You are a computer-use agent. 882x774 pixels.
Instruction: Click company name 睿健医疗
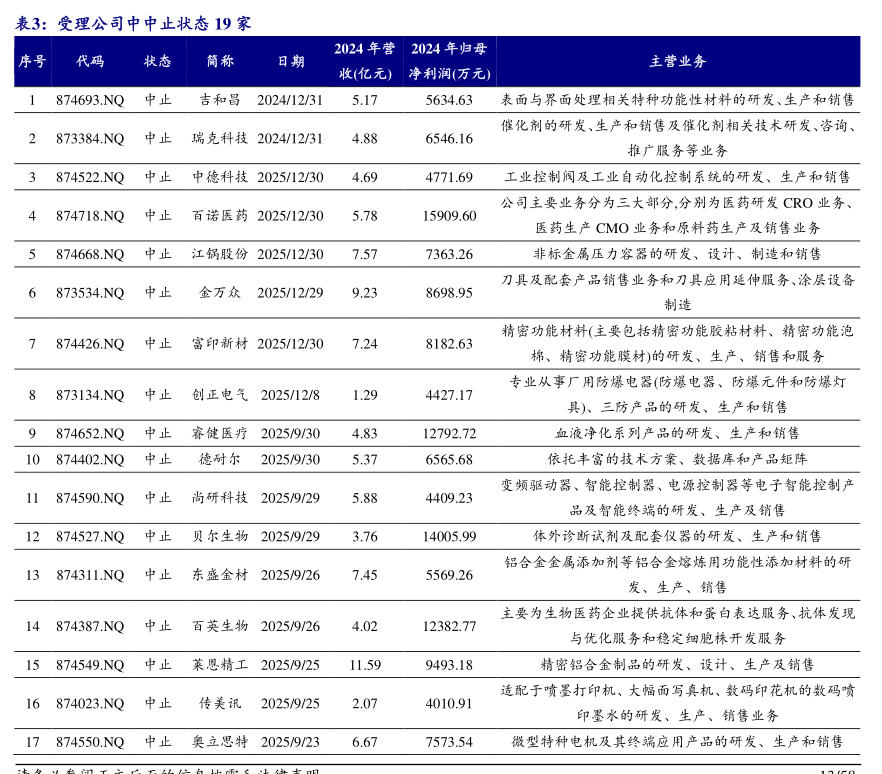pyautogui.click(x=220, y=433)
